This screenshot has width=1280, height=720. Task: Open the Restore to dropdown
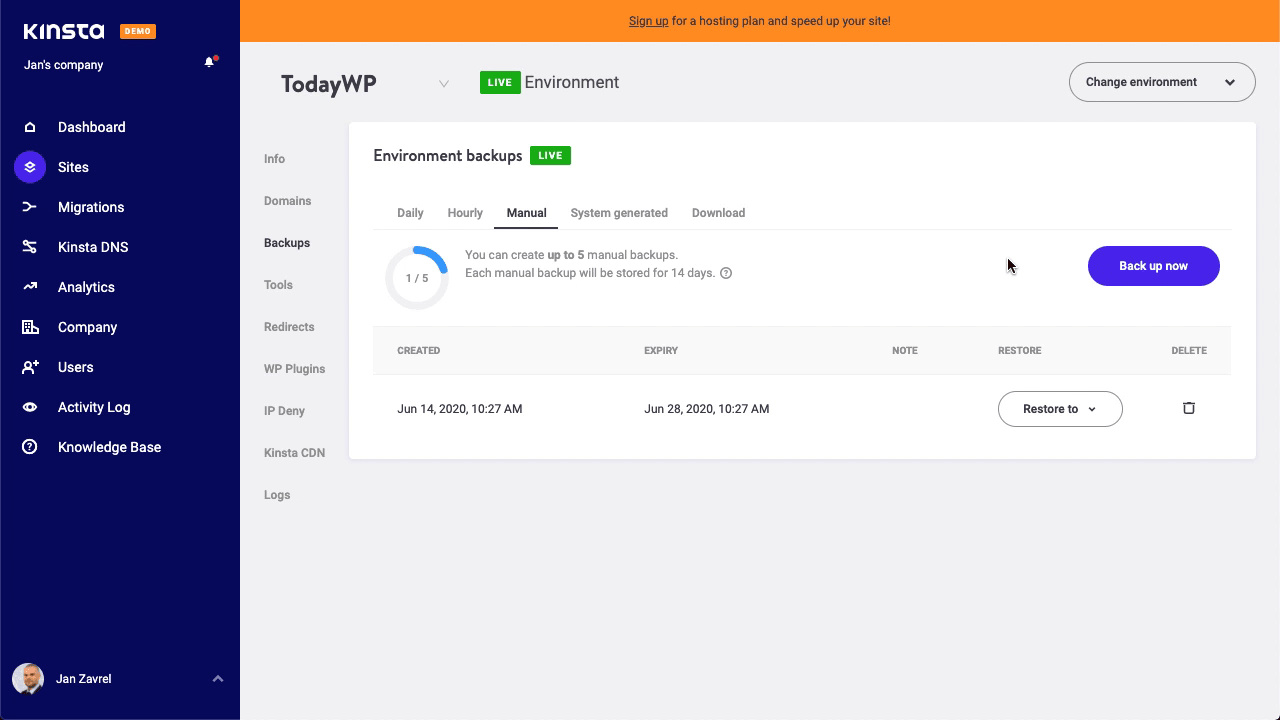tap(1060, 409)
